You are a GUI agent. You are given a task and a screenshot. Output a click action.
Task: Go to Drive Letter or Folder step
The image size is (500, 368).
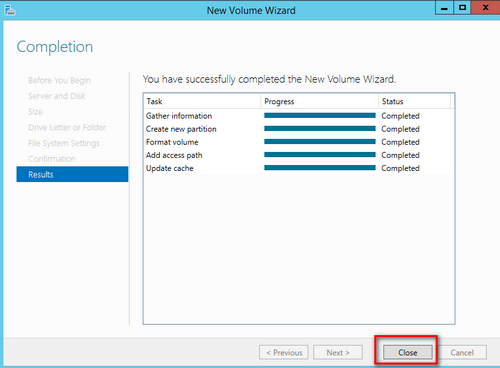[x=67, y=127]
